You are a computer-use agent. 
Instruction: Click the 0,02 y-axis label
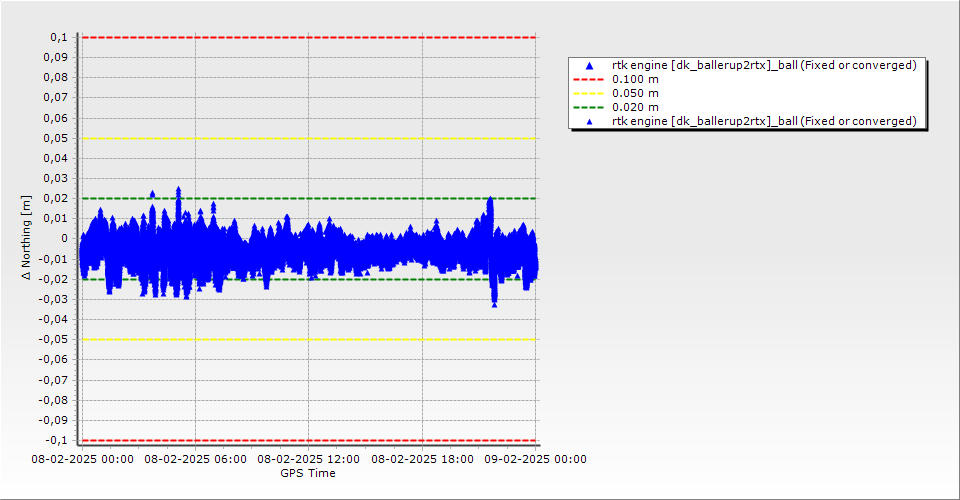(x=56, y=198)
